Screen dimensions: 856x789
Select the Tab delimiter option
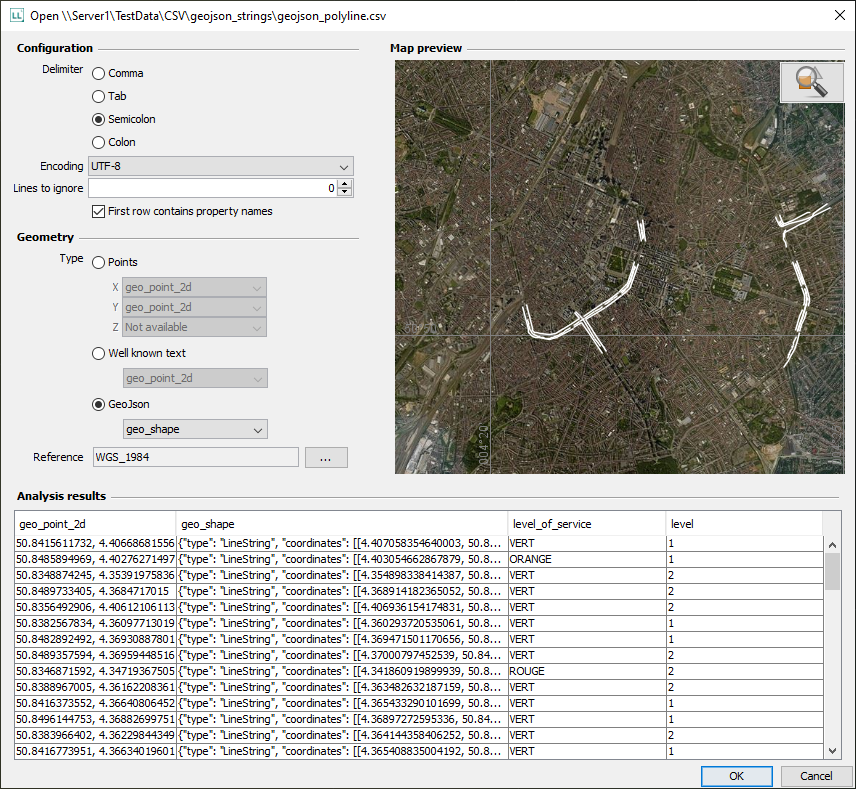click(109, 96)
